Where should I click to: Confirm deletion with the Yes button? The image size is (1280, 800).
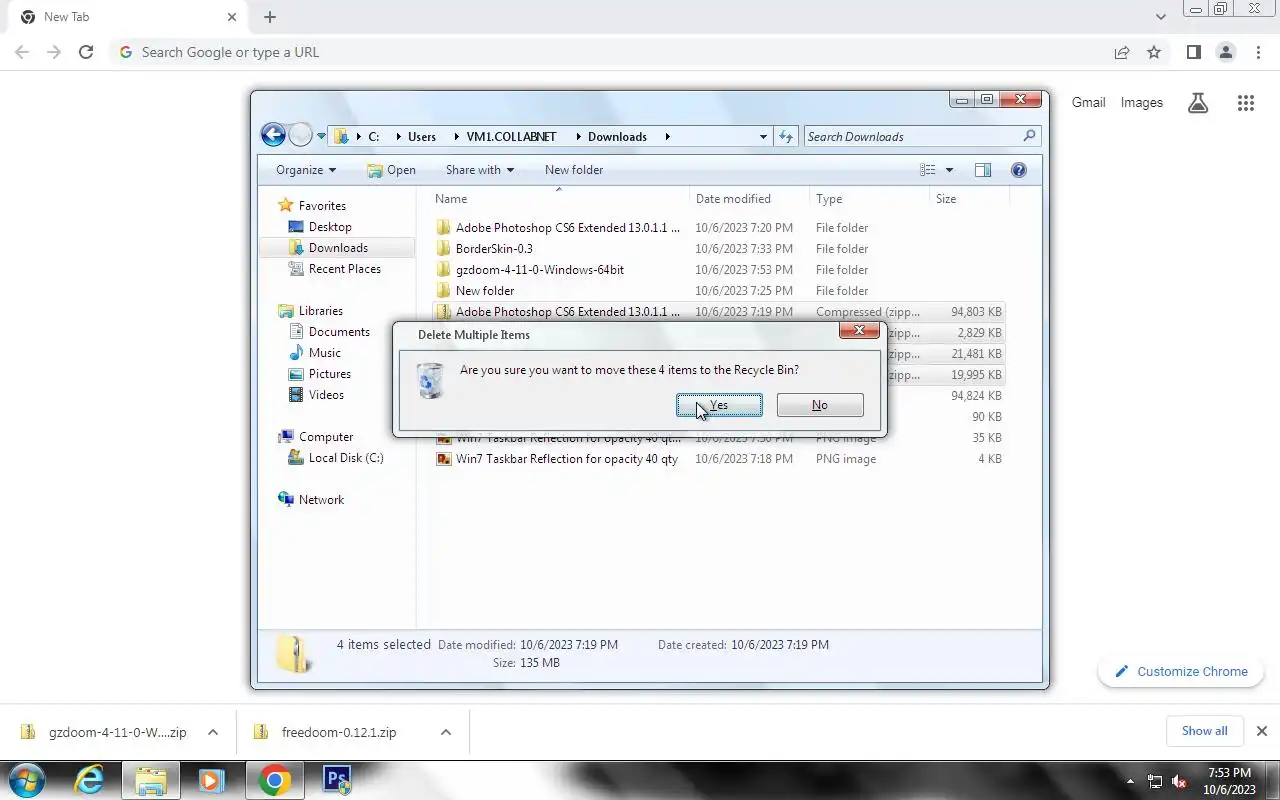(719, 405)
